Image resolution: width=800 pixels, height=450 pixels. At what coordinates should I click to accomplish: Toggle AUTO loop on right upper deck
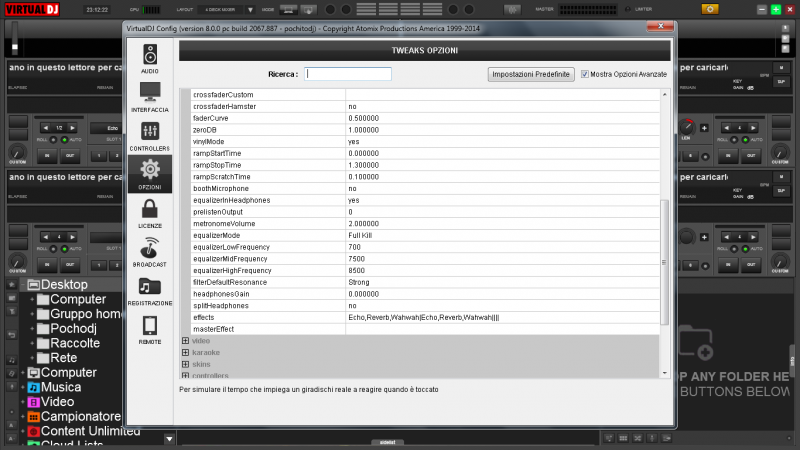[745, 140]
